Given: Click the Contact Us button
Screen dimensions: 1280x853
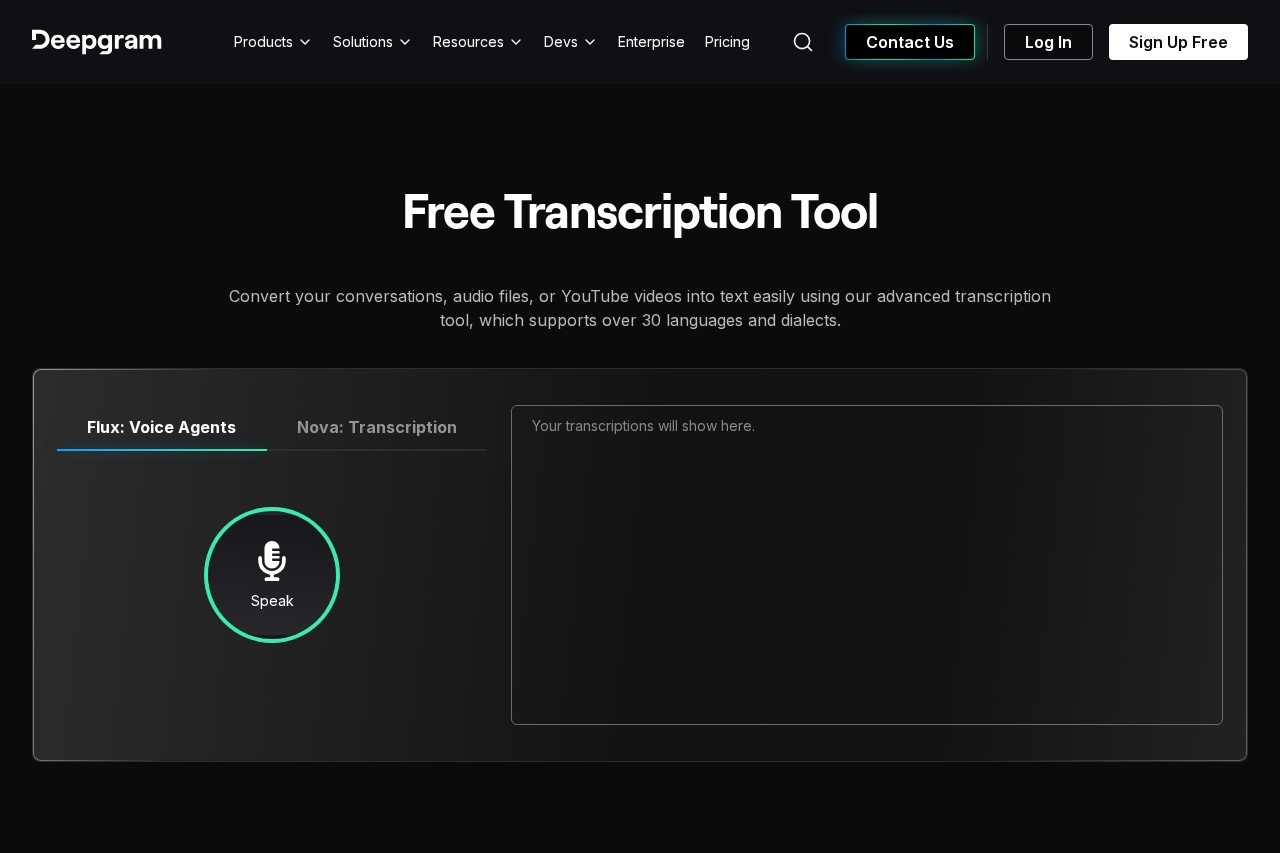Looking at the screenshot, I should [x=909, y=42].
